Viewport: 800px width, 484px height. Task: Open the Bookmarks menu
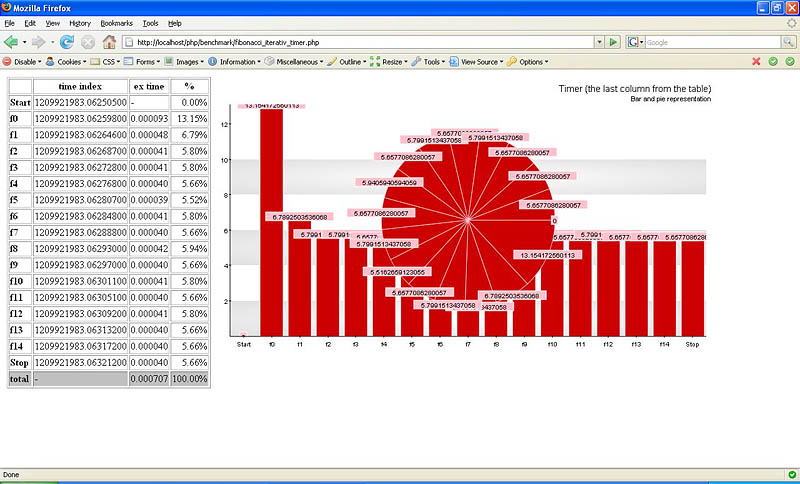coord(116,23)
